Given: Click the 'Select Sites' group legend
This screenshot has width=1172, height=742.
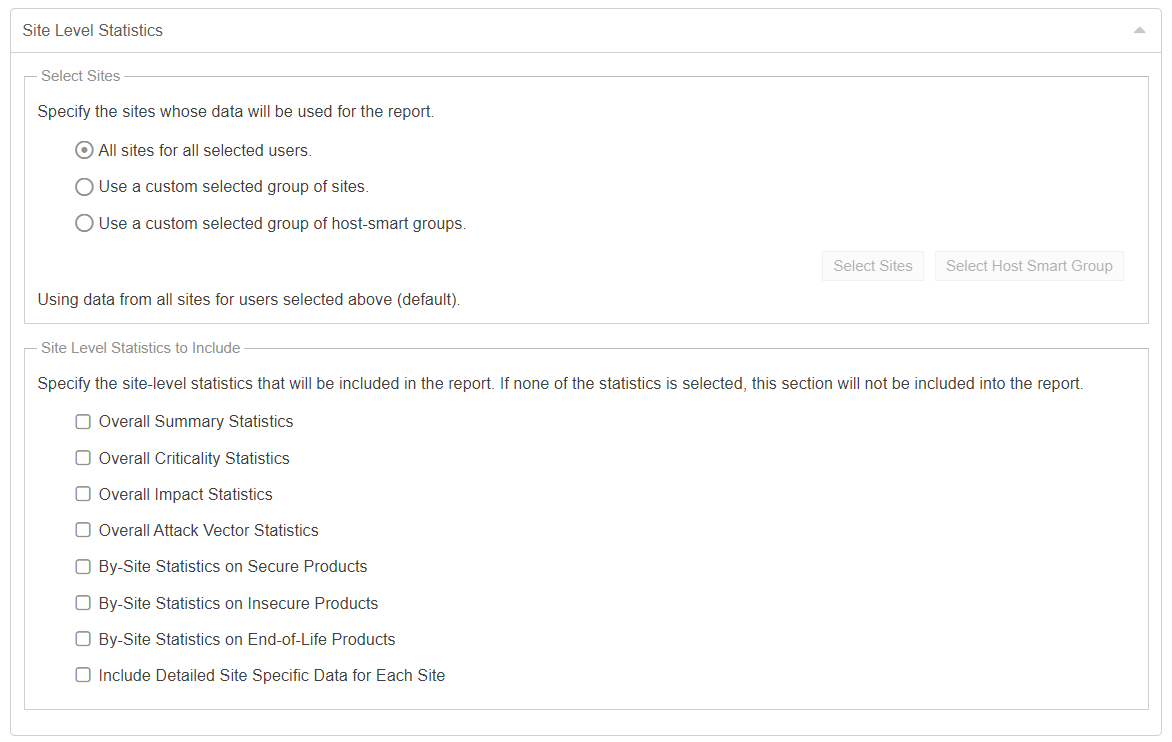Looking at the screenshot, I should coord(81,76).
